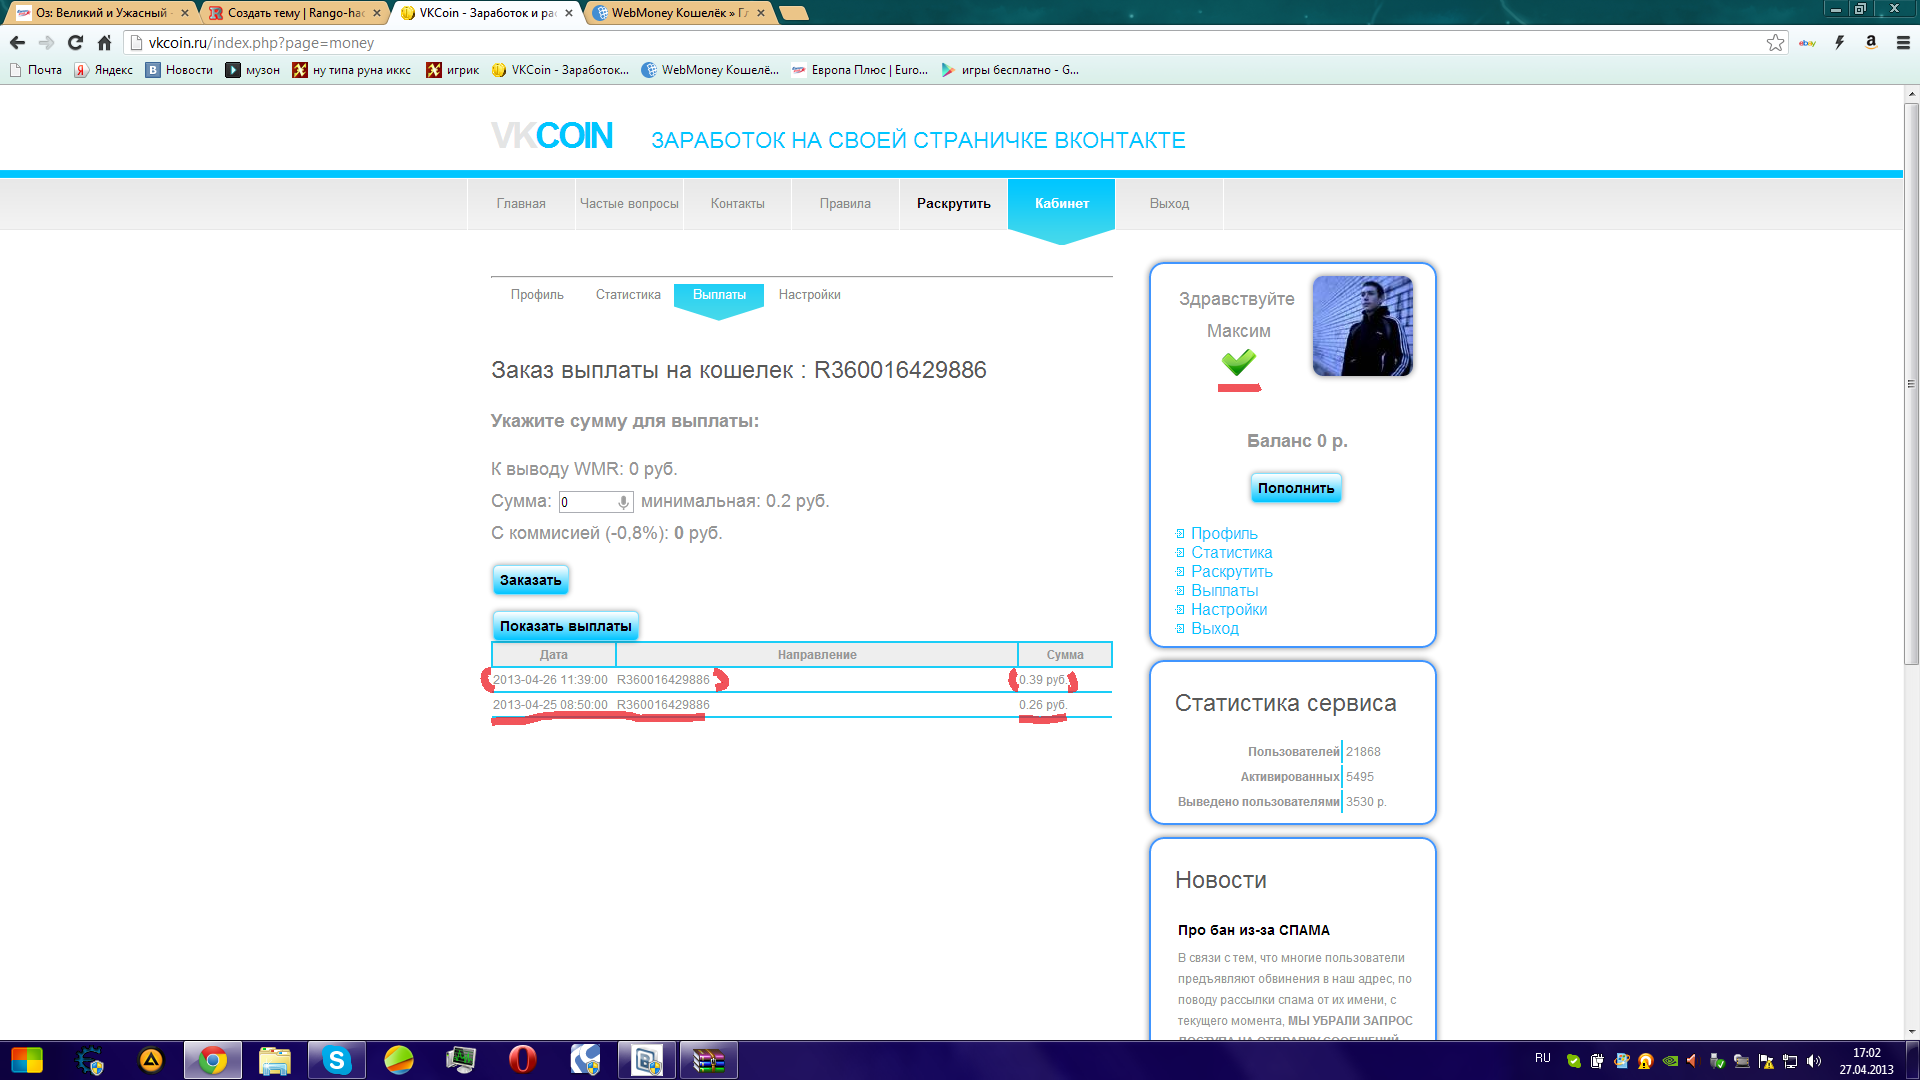Open the Action Center flag tray icon
Screen dimensions: 1920x1080
[1766, 1061]
